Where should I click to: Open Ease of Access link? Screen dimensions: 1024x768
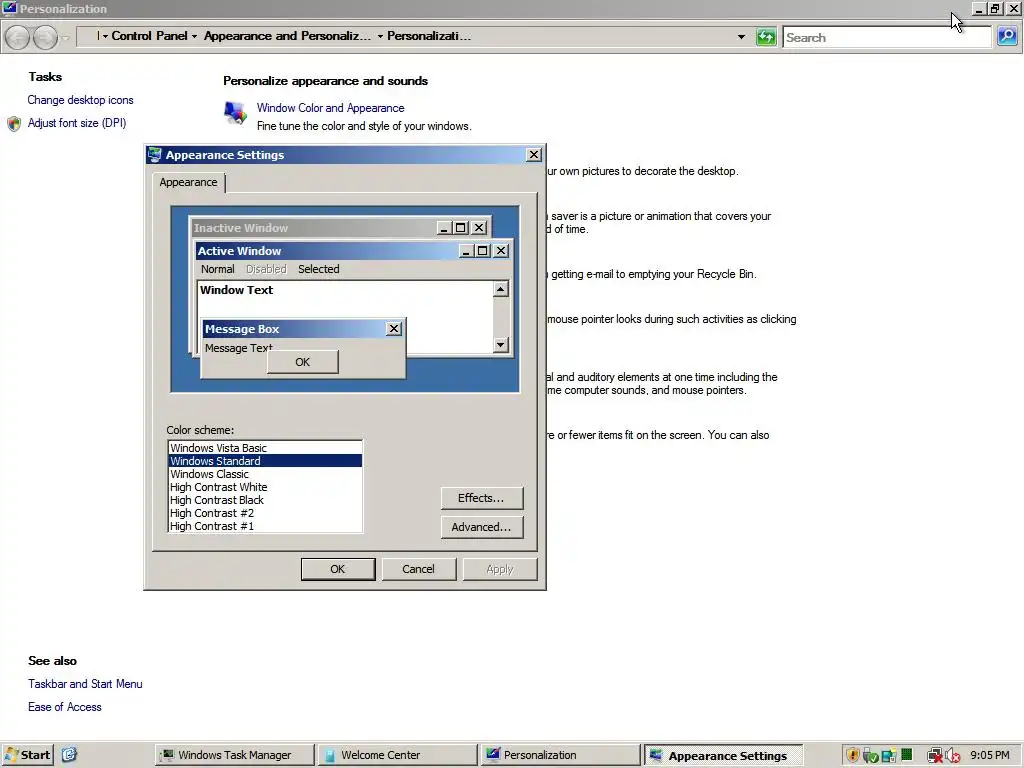coord(65,707)
